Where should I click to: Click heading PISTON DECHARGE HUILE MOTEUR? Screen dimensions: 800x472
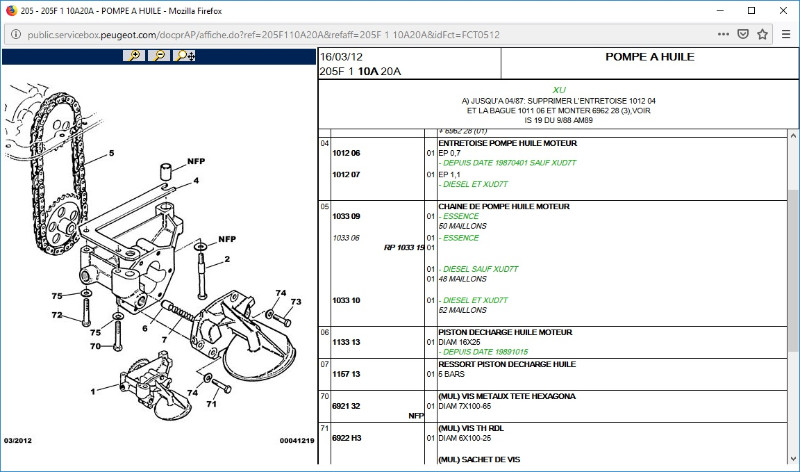pyautogui.click(x=505, y=332)
